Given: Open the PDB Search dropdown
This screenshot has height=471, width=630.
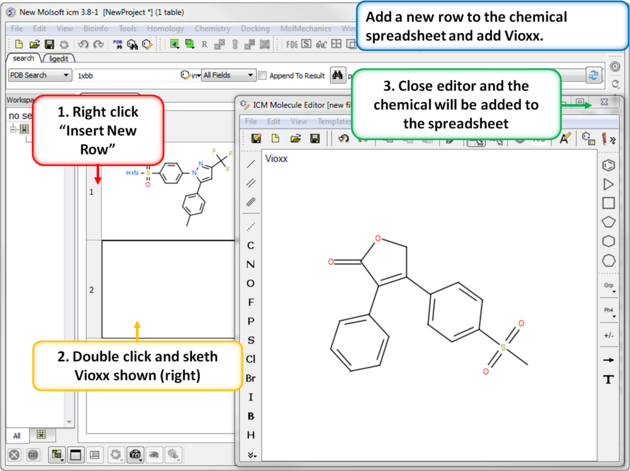Looking at the screenshot, I should click(x=39, y=75).
